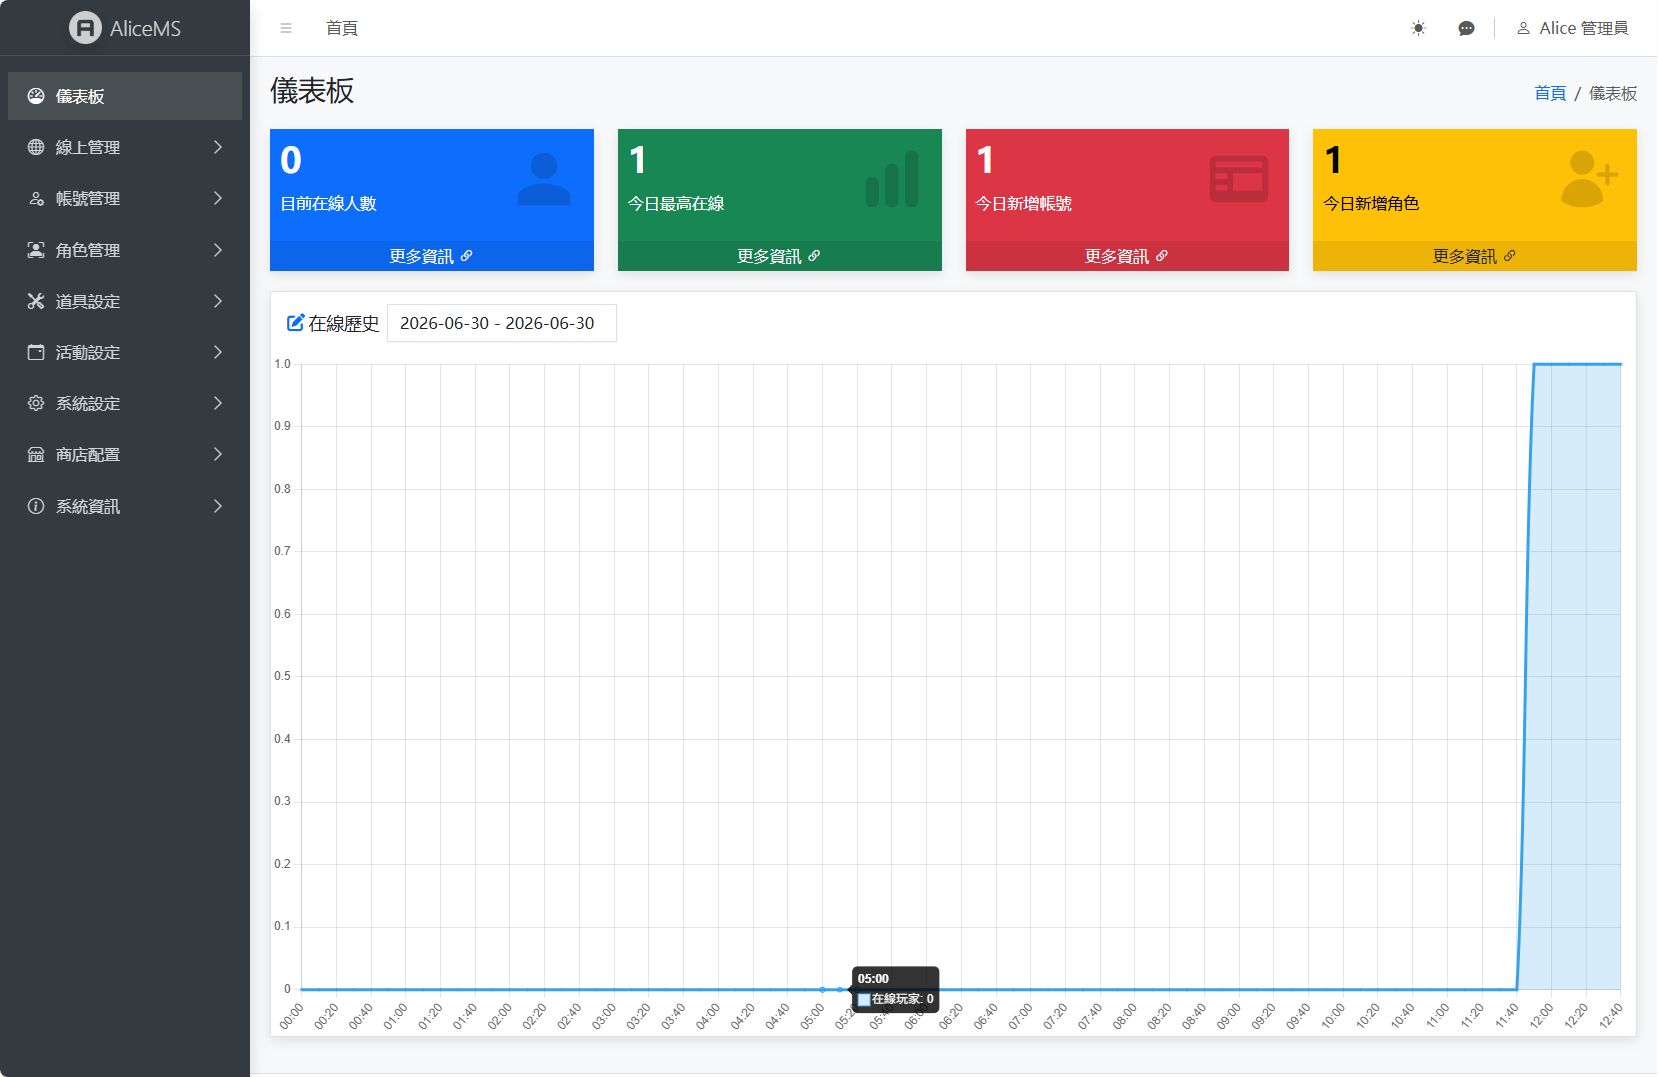Open the 商店配置 sidebar menu
Image resolution: width=1658 pixels, height=1077 pixels.
coord(125,454)
